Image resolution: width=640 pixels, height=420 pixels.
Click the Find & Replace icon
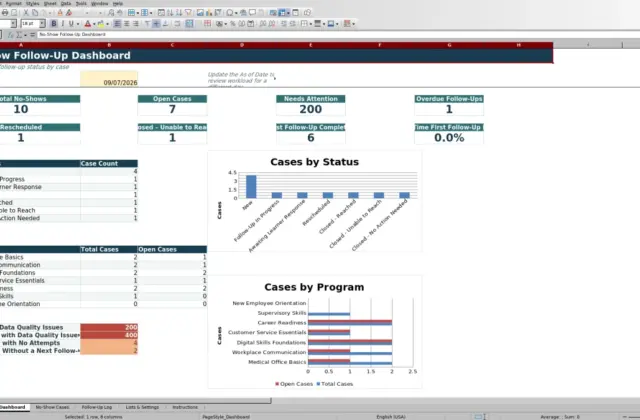pos(111,13)
